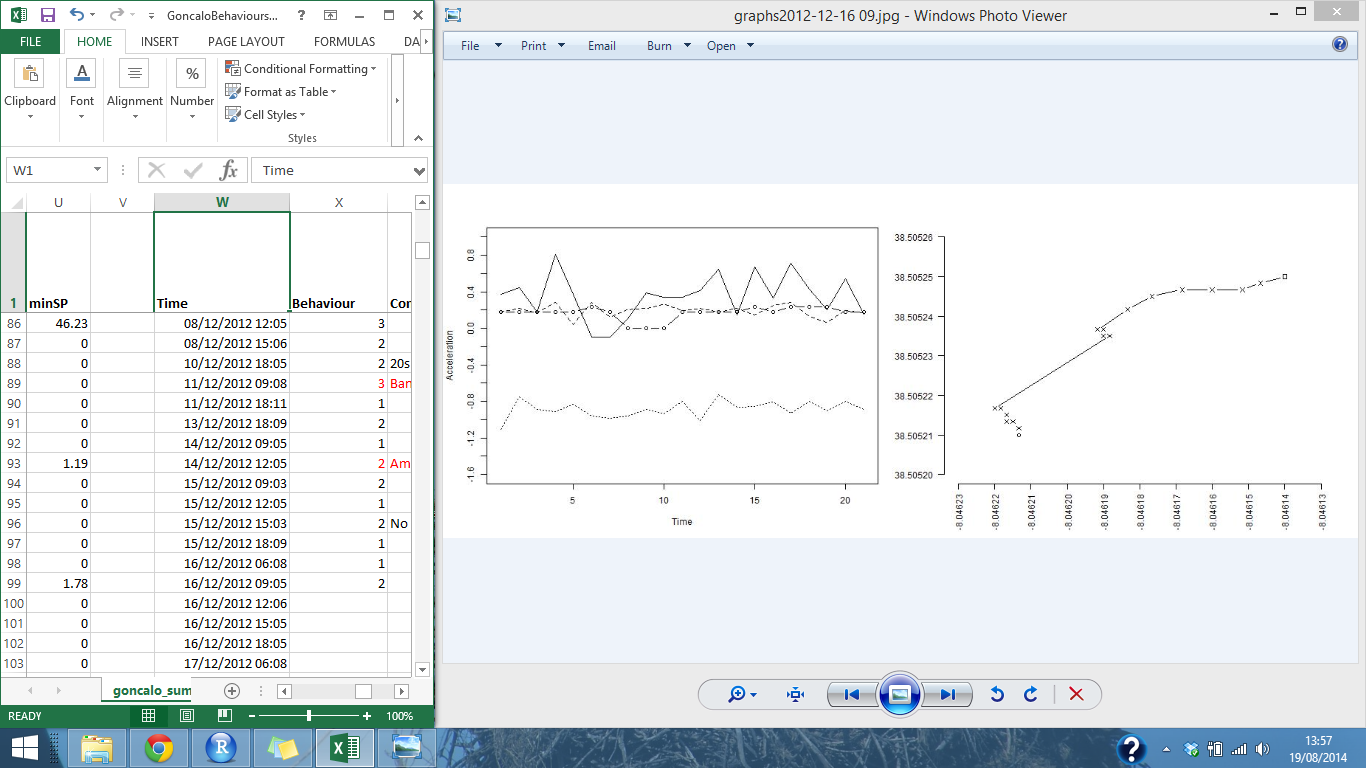Open the Burn menu in Photo Viewer
Screen dimensions: 1366x768
click(669, 46)
